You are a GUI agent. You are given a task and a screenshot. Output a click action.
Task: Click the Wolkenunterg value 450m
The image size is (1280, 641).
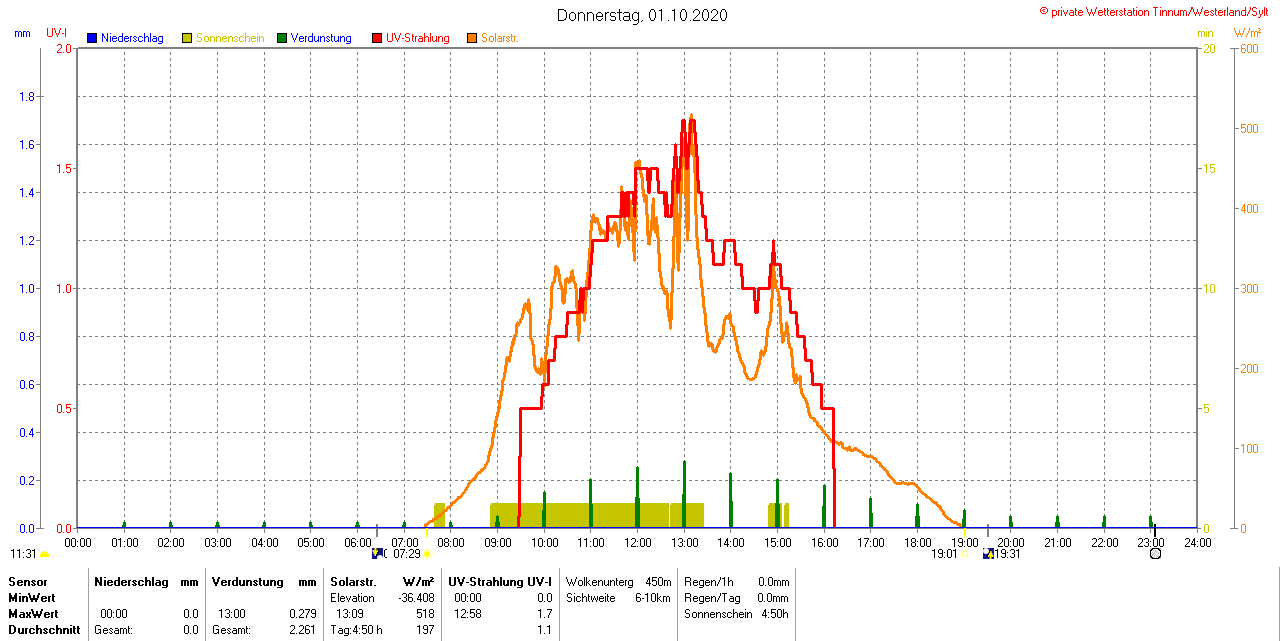coord(658,582)
